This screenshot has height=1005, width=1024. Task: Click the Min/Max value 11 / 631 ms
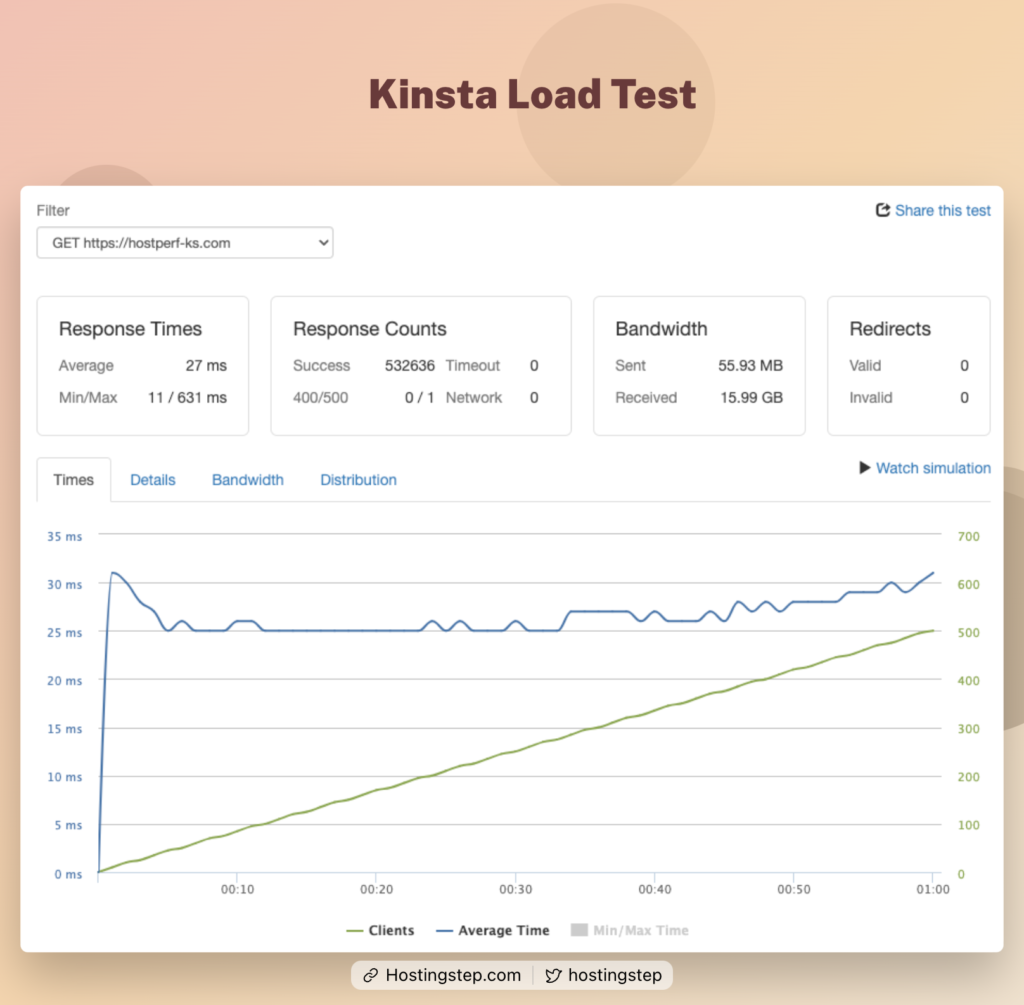[187, 398]
